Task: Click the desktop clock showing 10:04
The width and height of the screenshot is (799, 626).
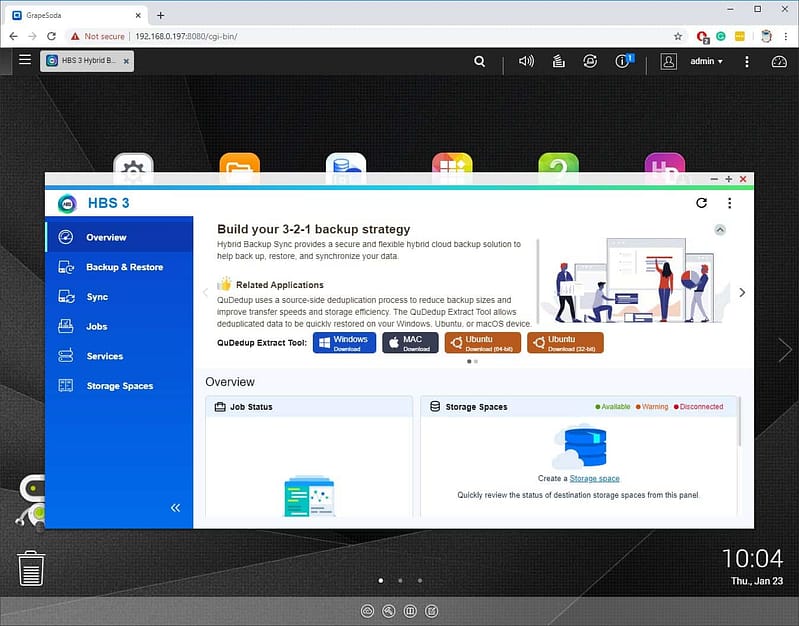Action: click(x=753, y=558)
